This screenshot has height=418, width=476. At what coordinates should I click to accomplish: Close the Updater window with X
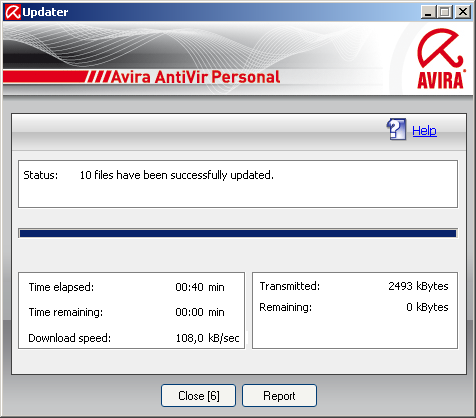click(463, 12)
